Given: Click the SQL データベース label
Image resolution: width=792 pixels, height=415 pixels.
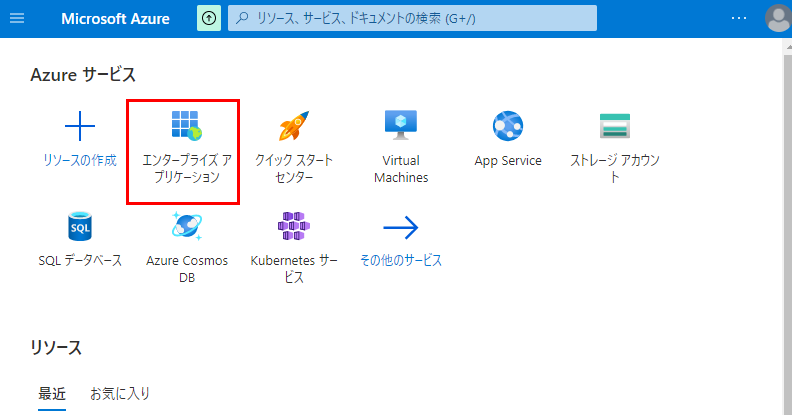Looking at the screenshot, I should point(80,261).
